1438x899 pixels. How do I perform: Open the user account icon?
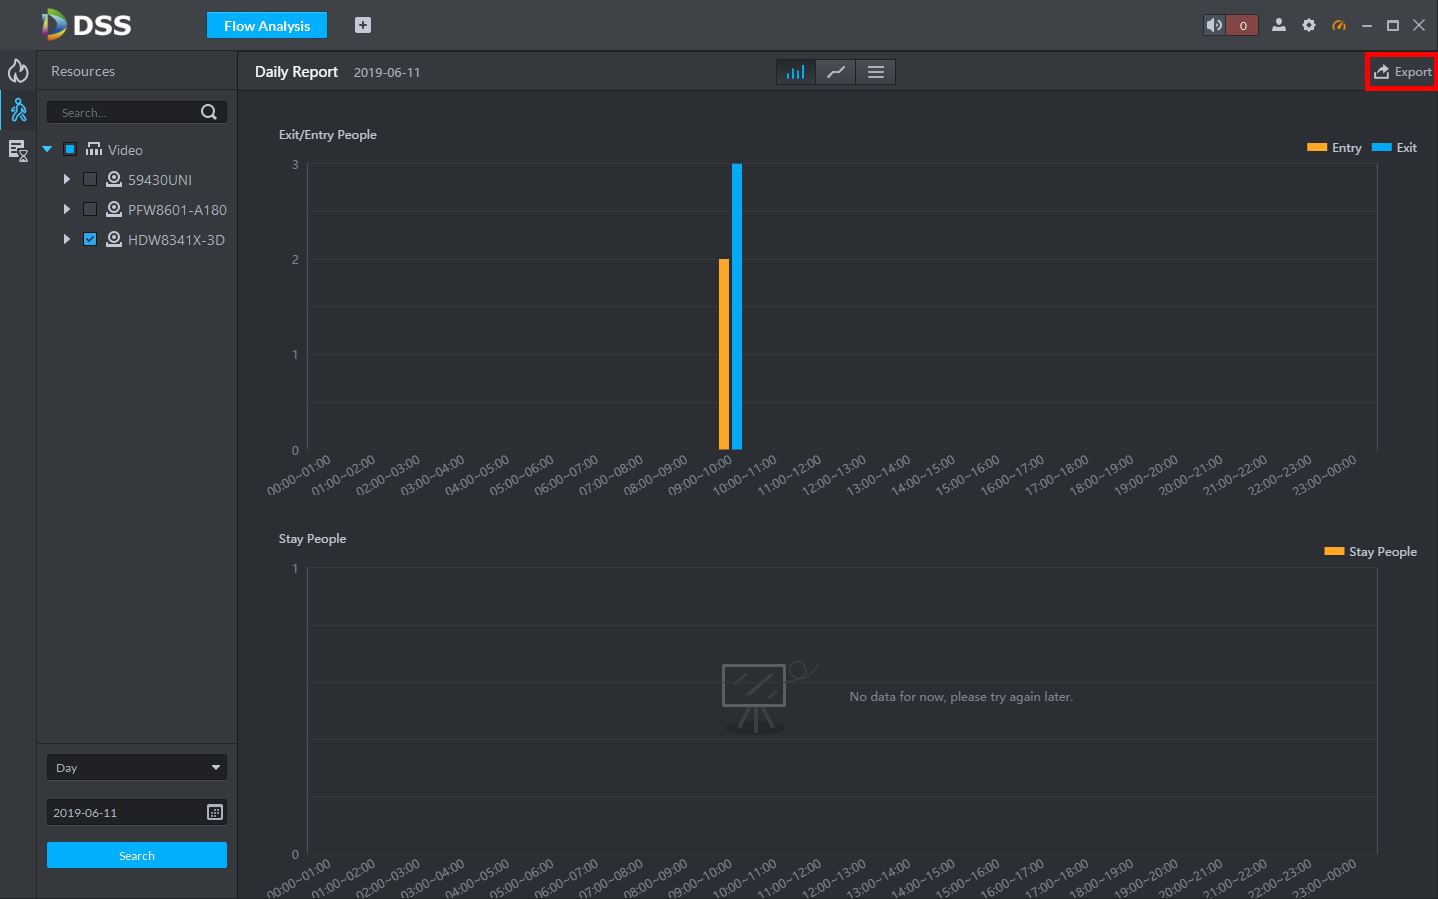point(1278,25)
